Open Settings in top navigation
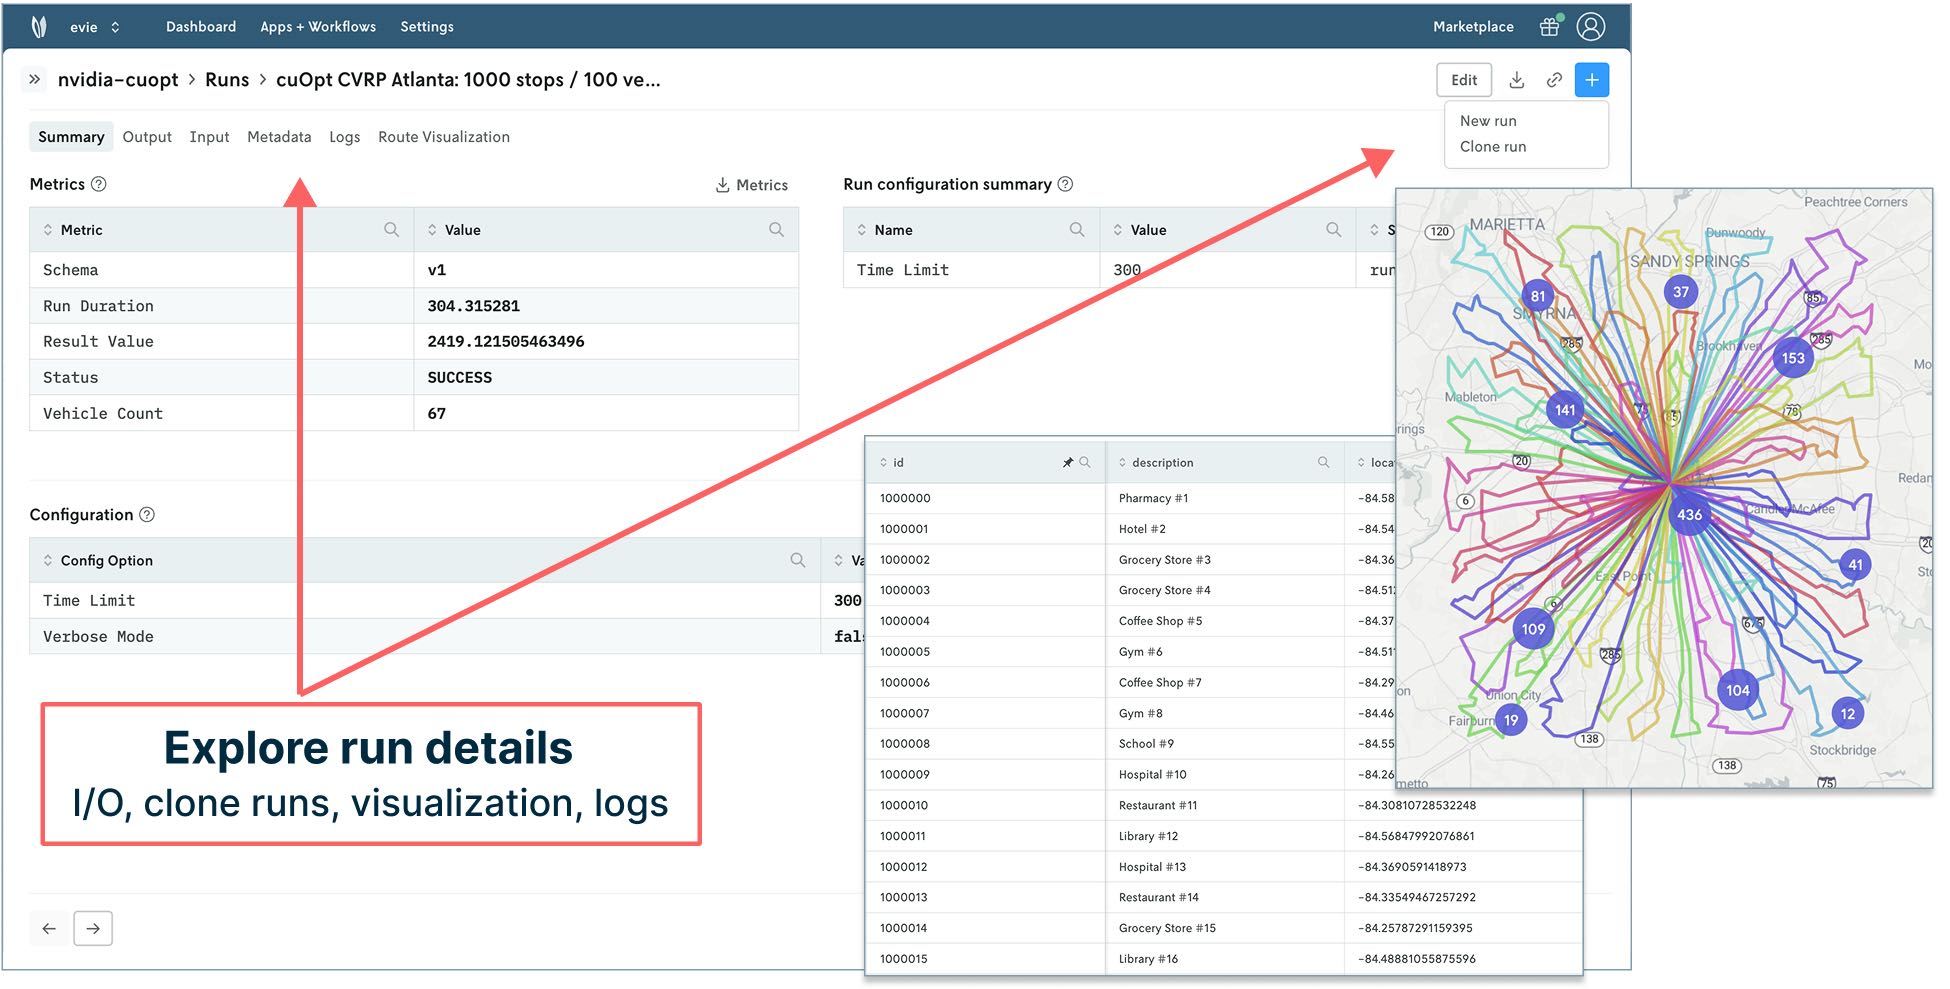 click(427, 27)
